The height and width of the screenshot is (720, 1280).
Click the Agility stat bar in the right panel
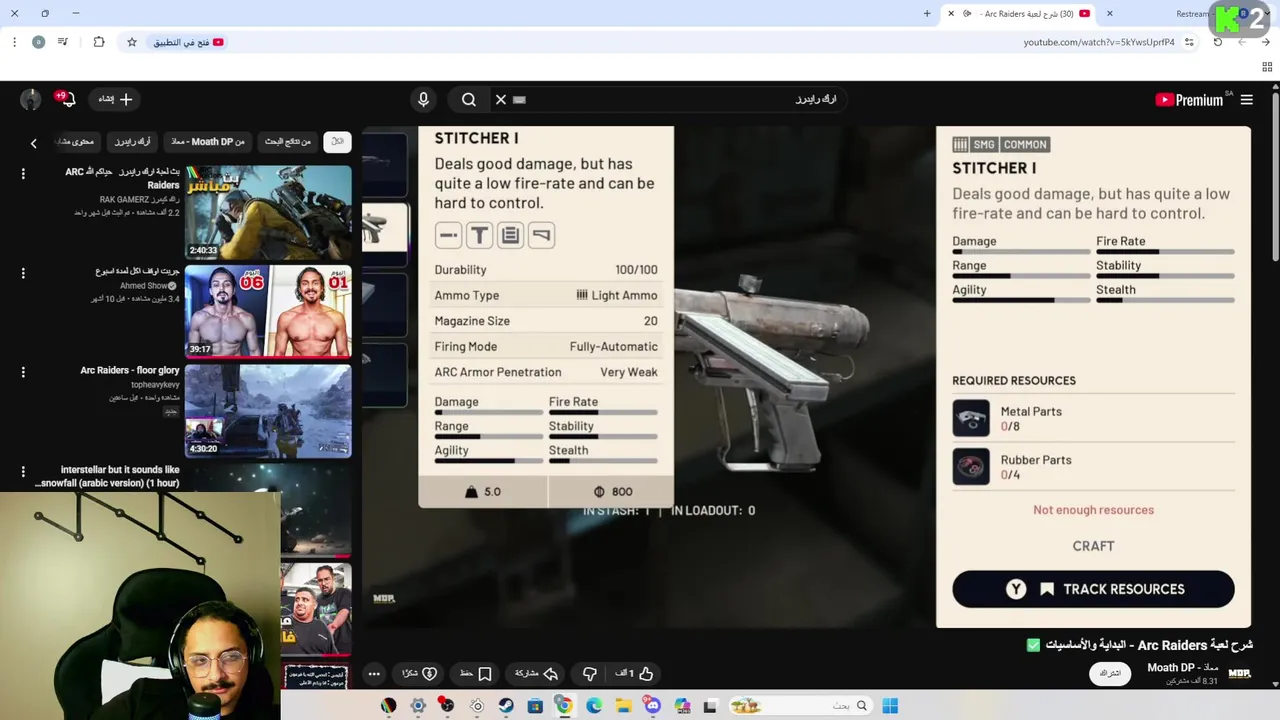coord(1021,300)
